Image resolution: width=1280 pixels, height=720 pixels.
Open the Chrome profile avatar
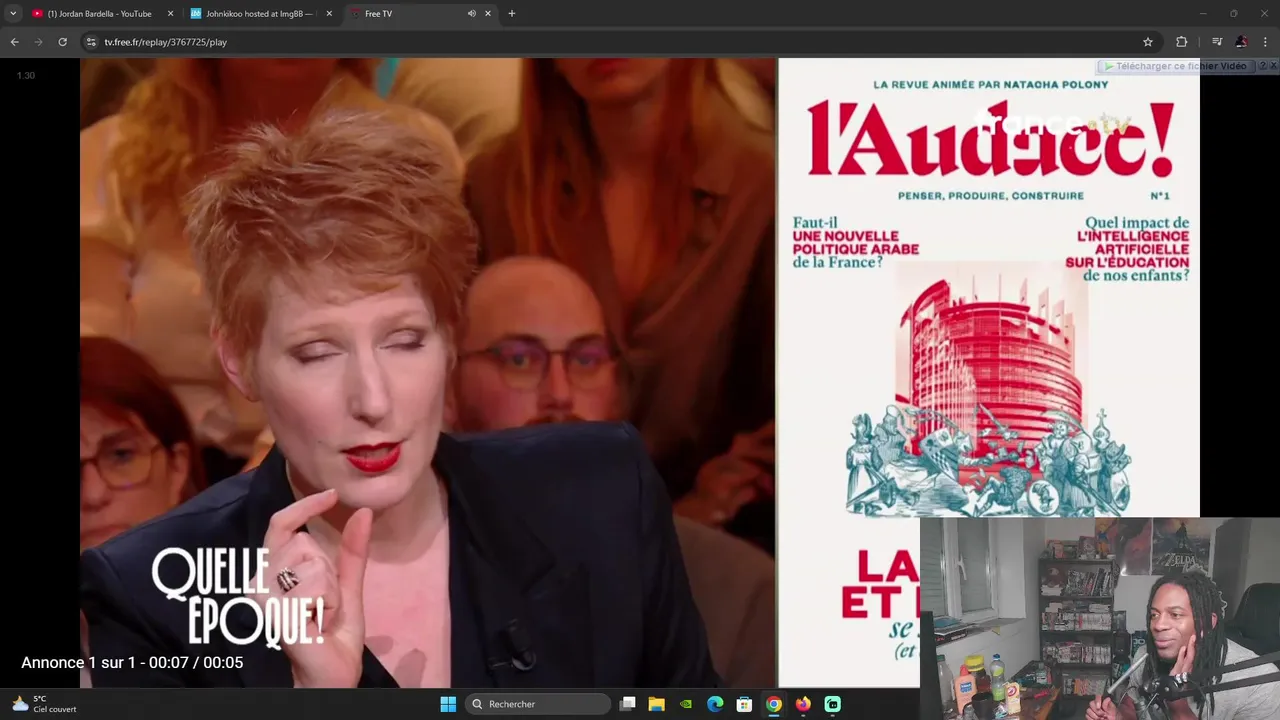[1241, 42]
